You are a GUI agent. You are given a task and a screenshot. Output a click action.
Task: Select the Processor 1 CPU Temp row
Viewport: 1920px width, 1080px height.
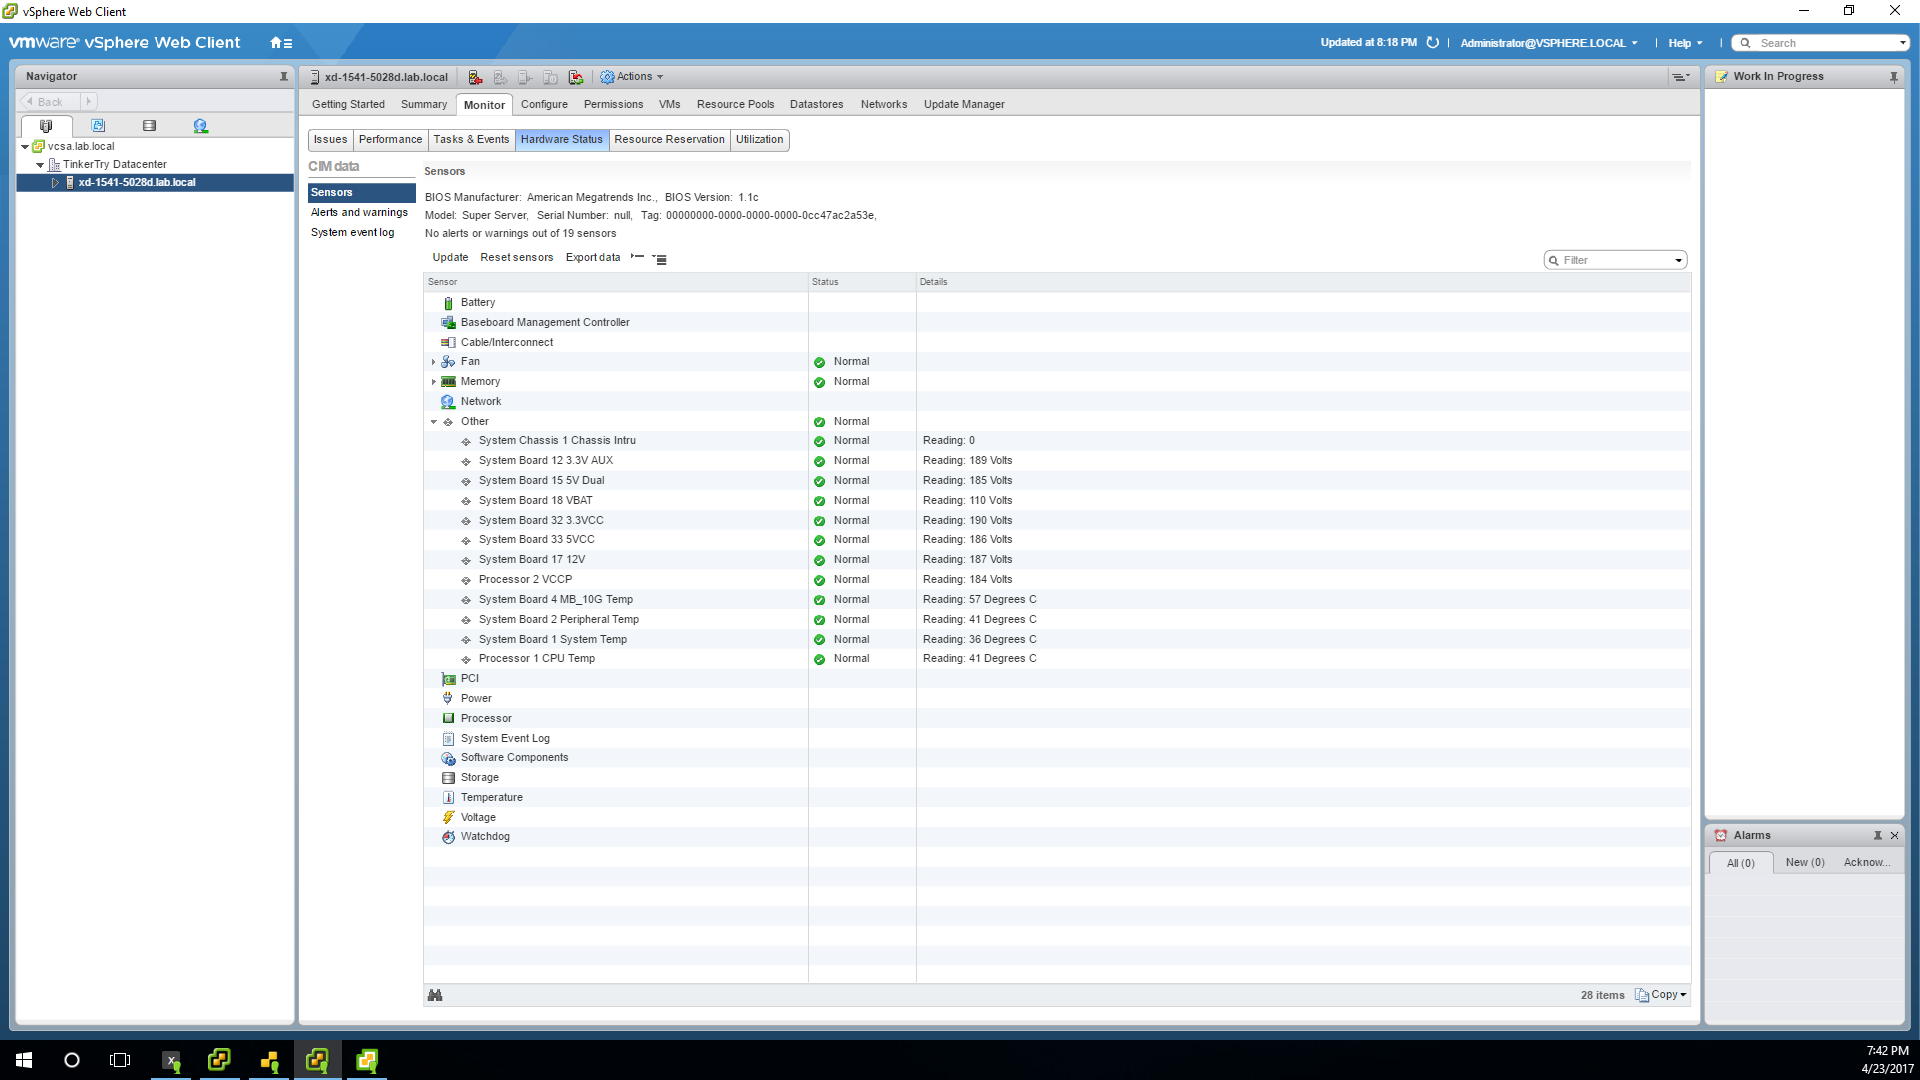(x=1057, y=659)
